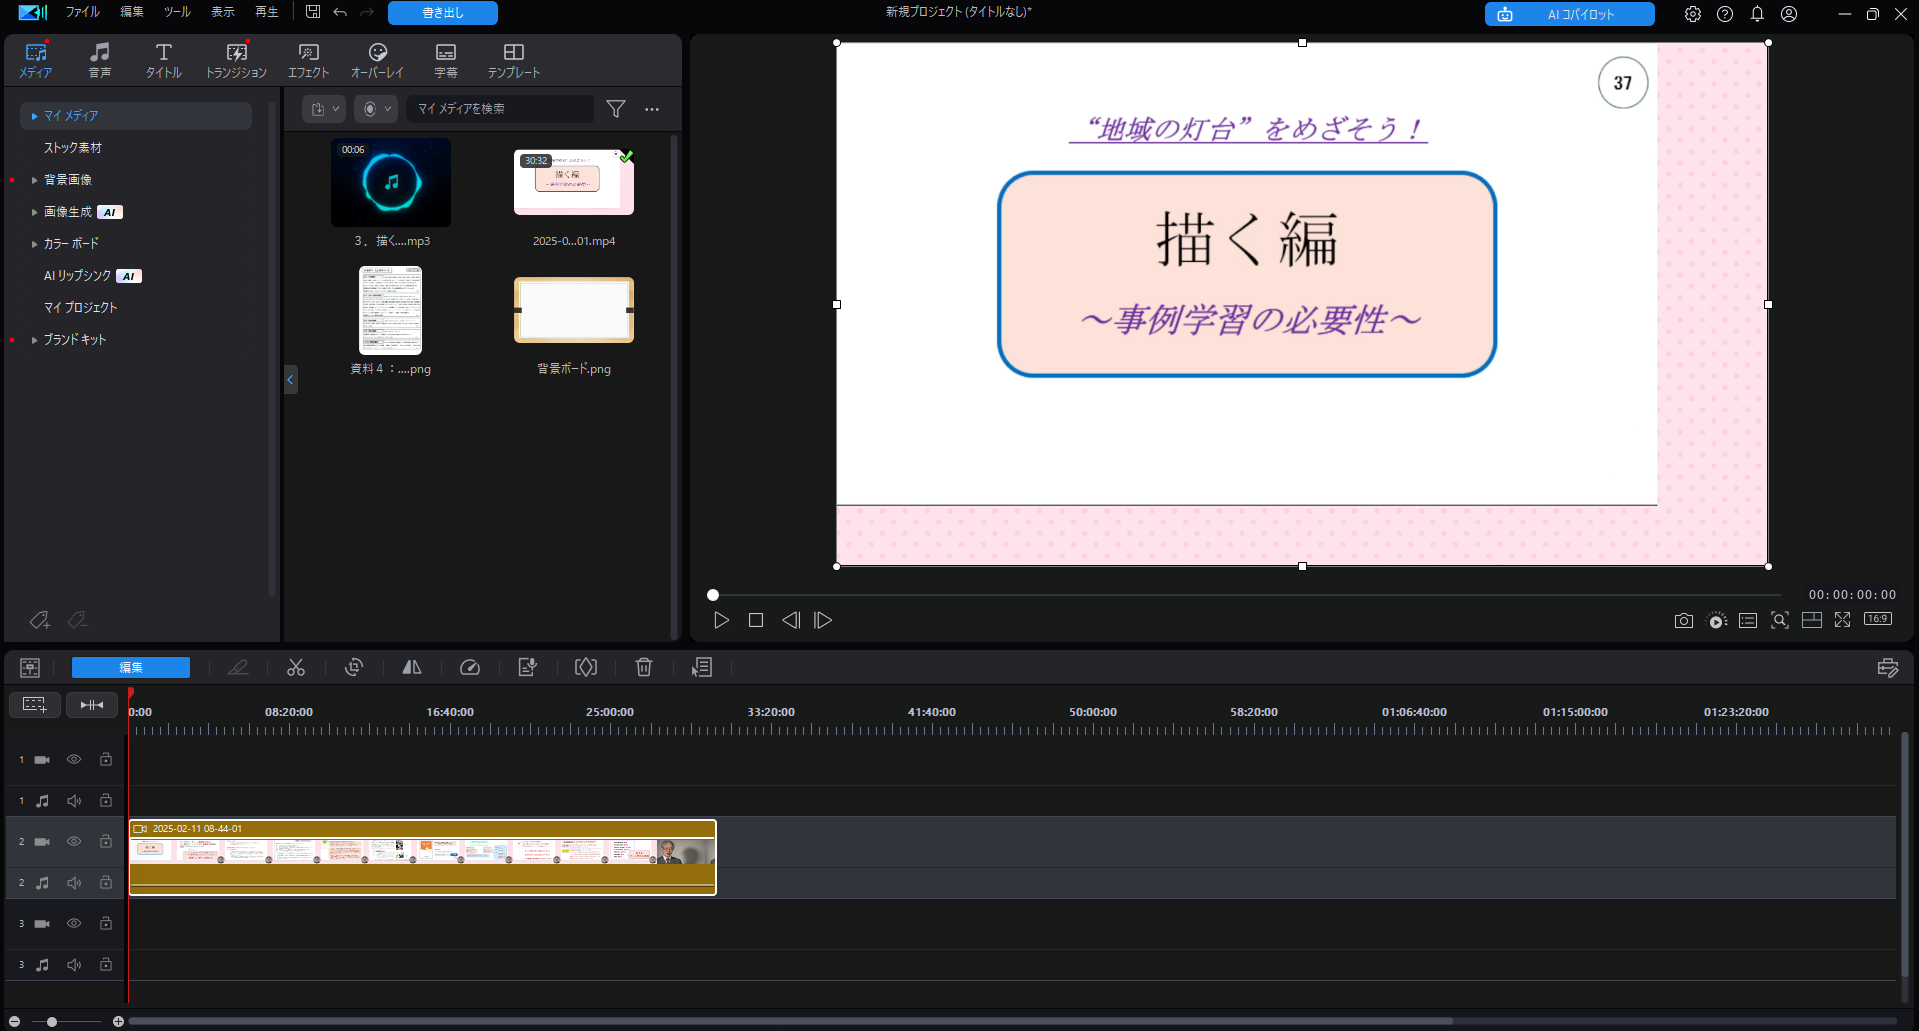Click the save project icon
The width and height of the screenshot is (1919, 1031).
click(313, 12)
